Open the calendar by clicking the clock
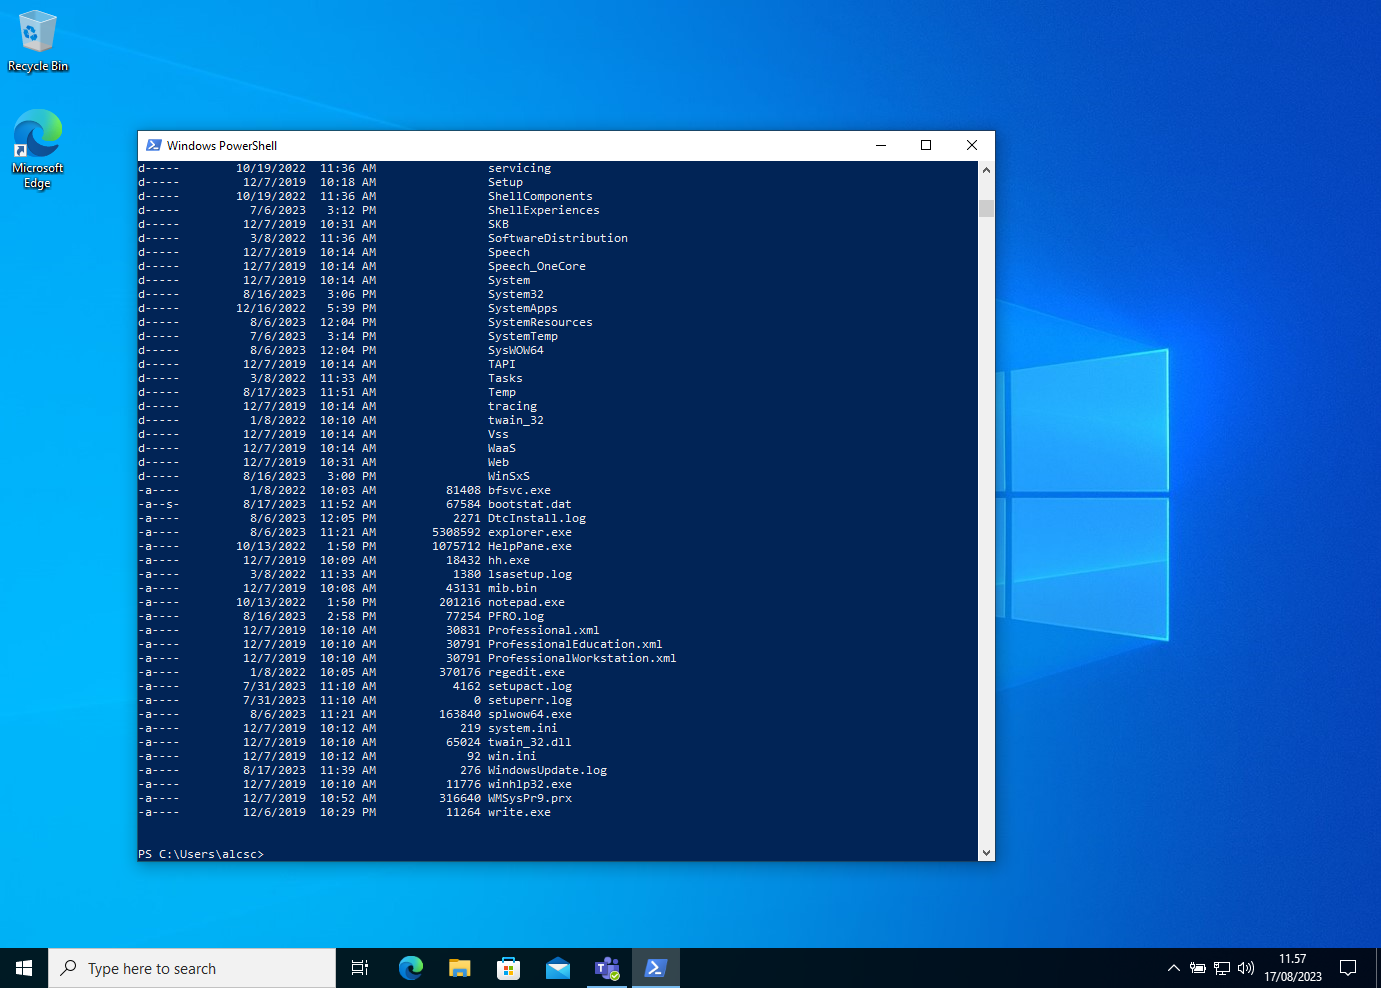Image resolution: width=1381 pixels, height=988 pixels. (1291, 967)
